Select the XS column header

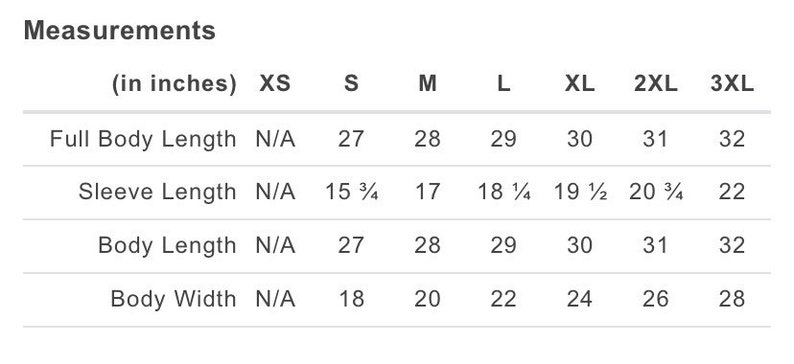point(275,84)
